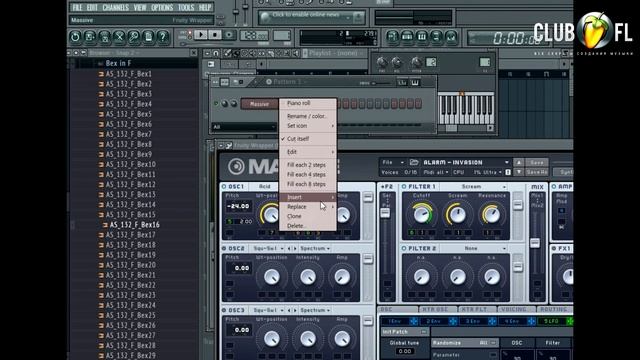640x360 pixels.
Task: Expand the Set icon submenu
Action: click(x=308, y=126)
